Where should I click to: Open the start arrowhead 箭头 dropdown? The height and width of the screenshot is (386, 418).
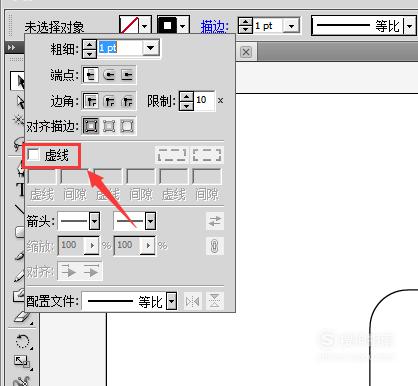tap(95, 221)
